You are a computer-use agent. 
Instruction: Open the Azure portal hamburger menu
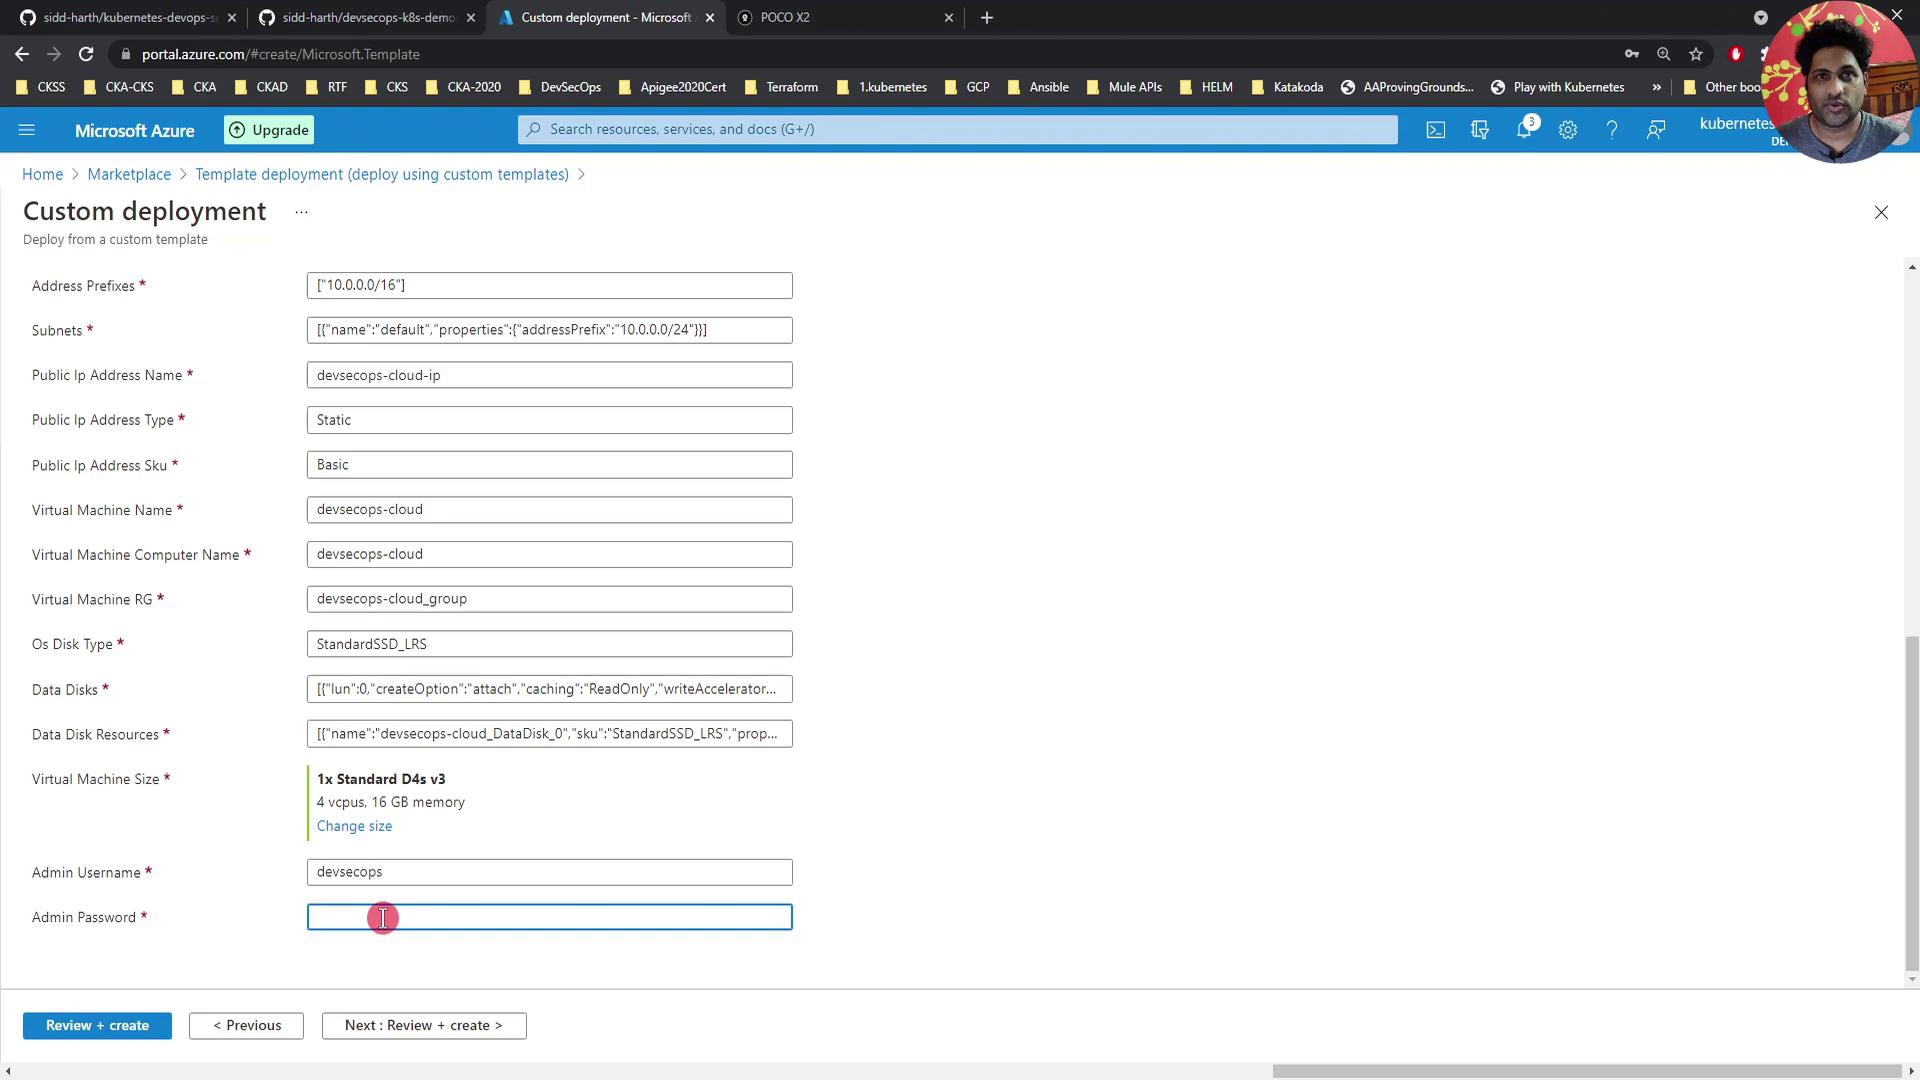pyautogui.click(x=27, y=130)
